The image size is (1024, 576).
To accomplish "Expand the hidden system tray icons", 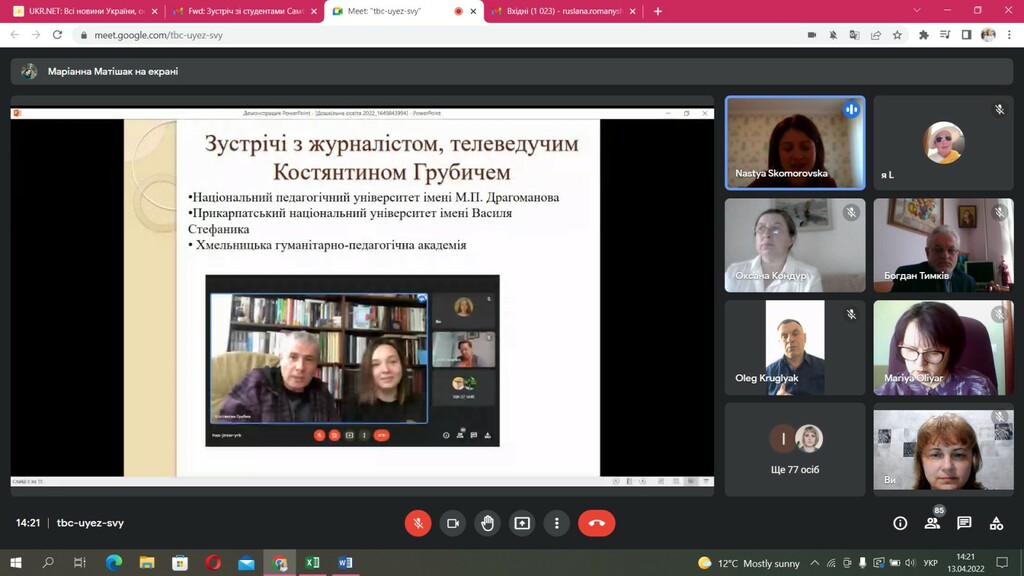I will (x=815, y=563).
